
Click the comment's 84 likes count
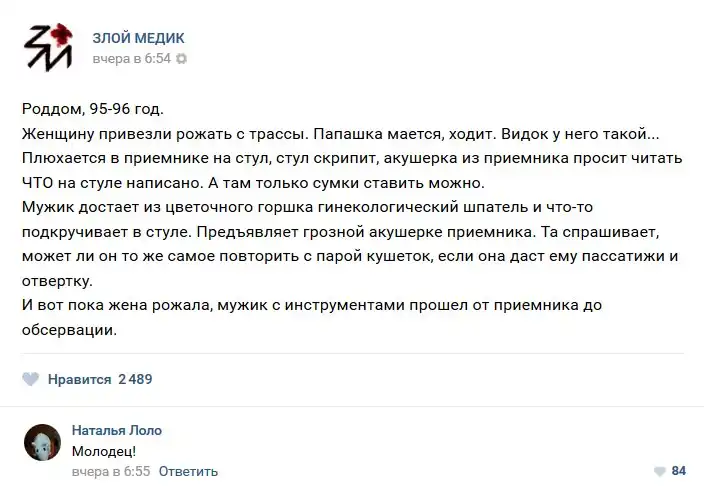click(x=679, y=471)
